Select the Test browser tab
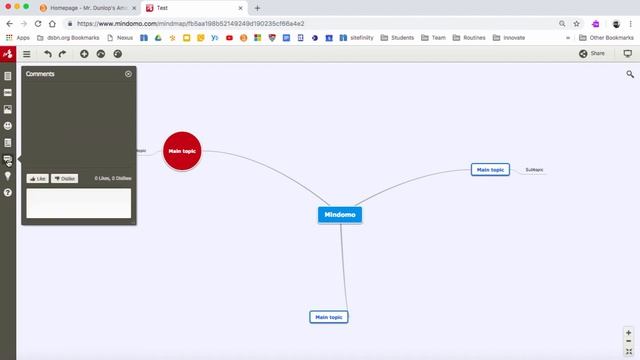Screen dimensions: 640x360 [194, 8]
